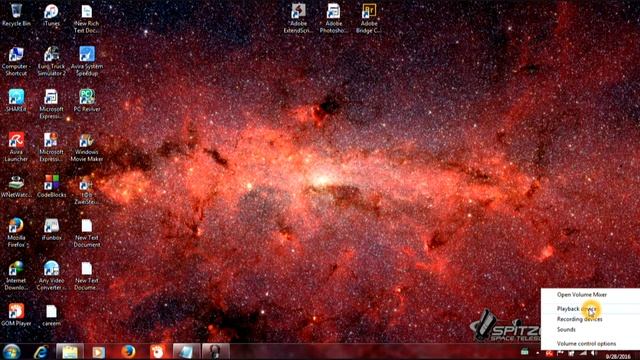
Task: Open GOM Player desktop shortcut
Action: pos(16,315)
